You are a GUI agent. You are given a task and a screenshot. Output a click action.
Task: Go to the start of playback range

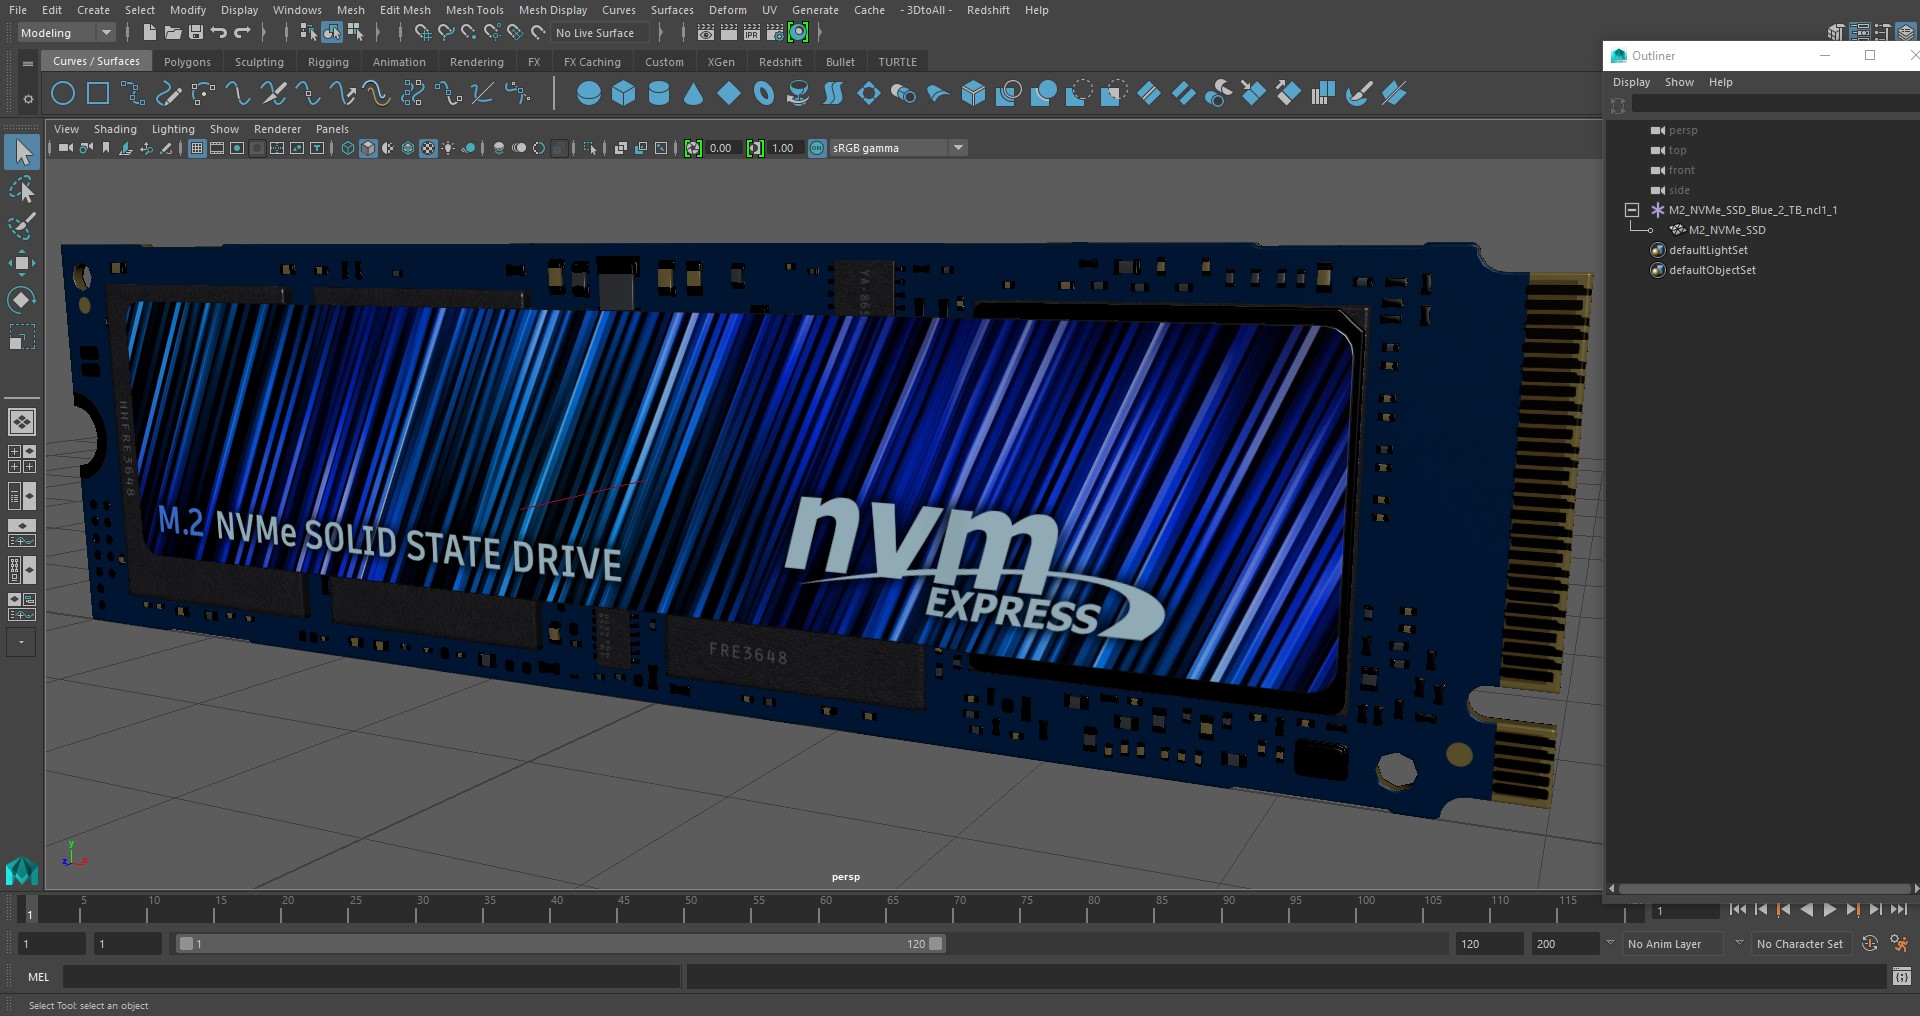pyautogui.click(x=1738, y=910)
